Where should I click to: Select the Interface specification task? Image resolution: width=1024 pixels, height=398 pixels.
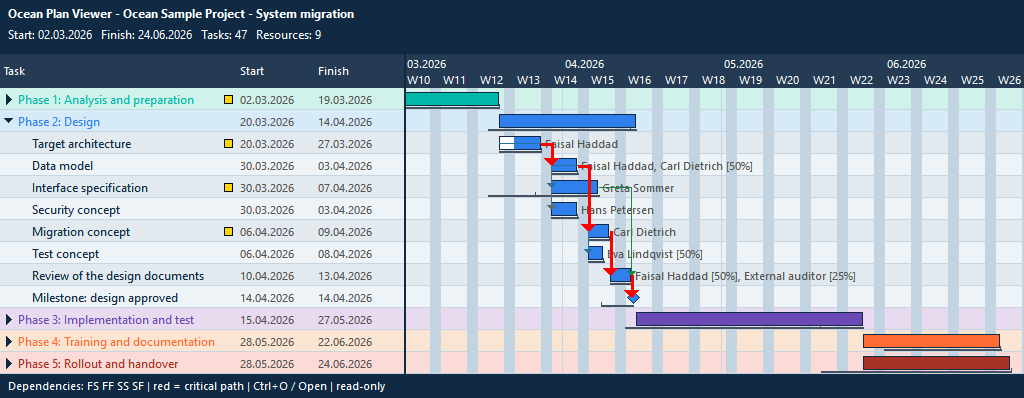pos(202,188)
